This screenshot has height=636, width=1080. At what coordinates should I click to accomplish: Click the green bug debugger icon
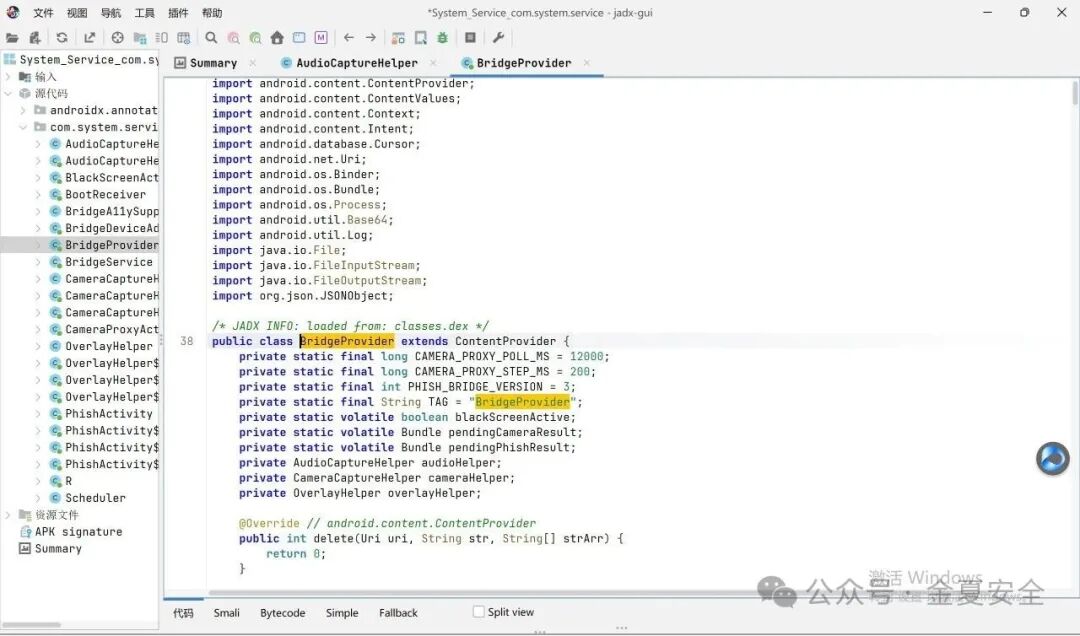442,38
